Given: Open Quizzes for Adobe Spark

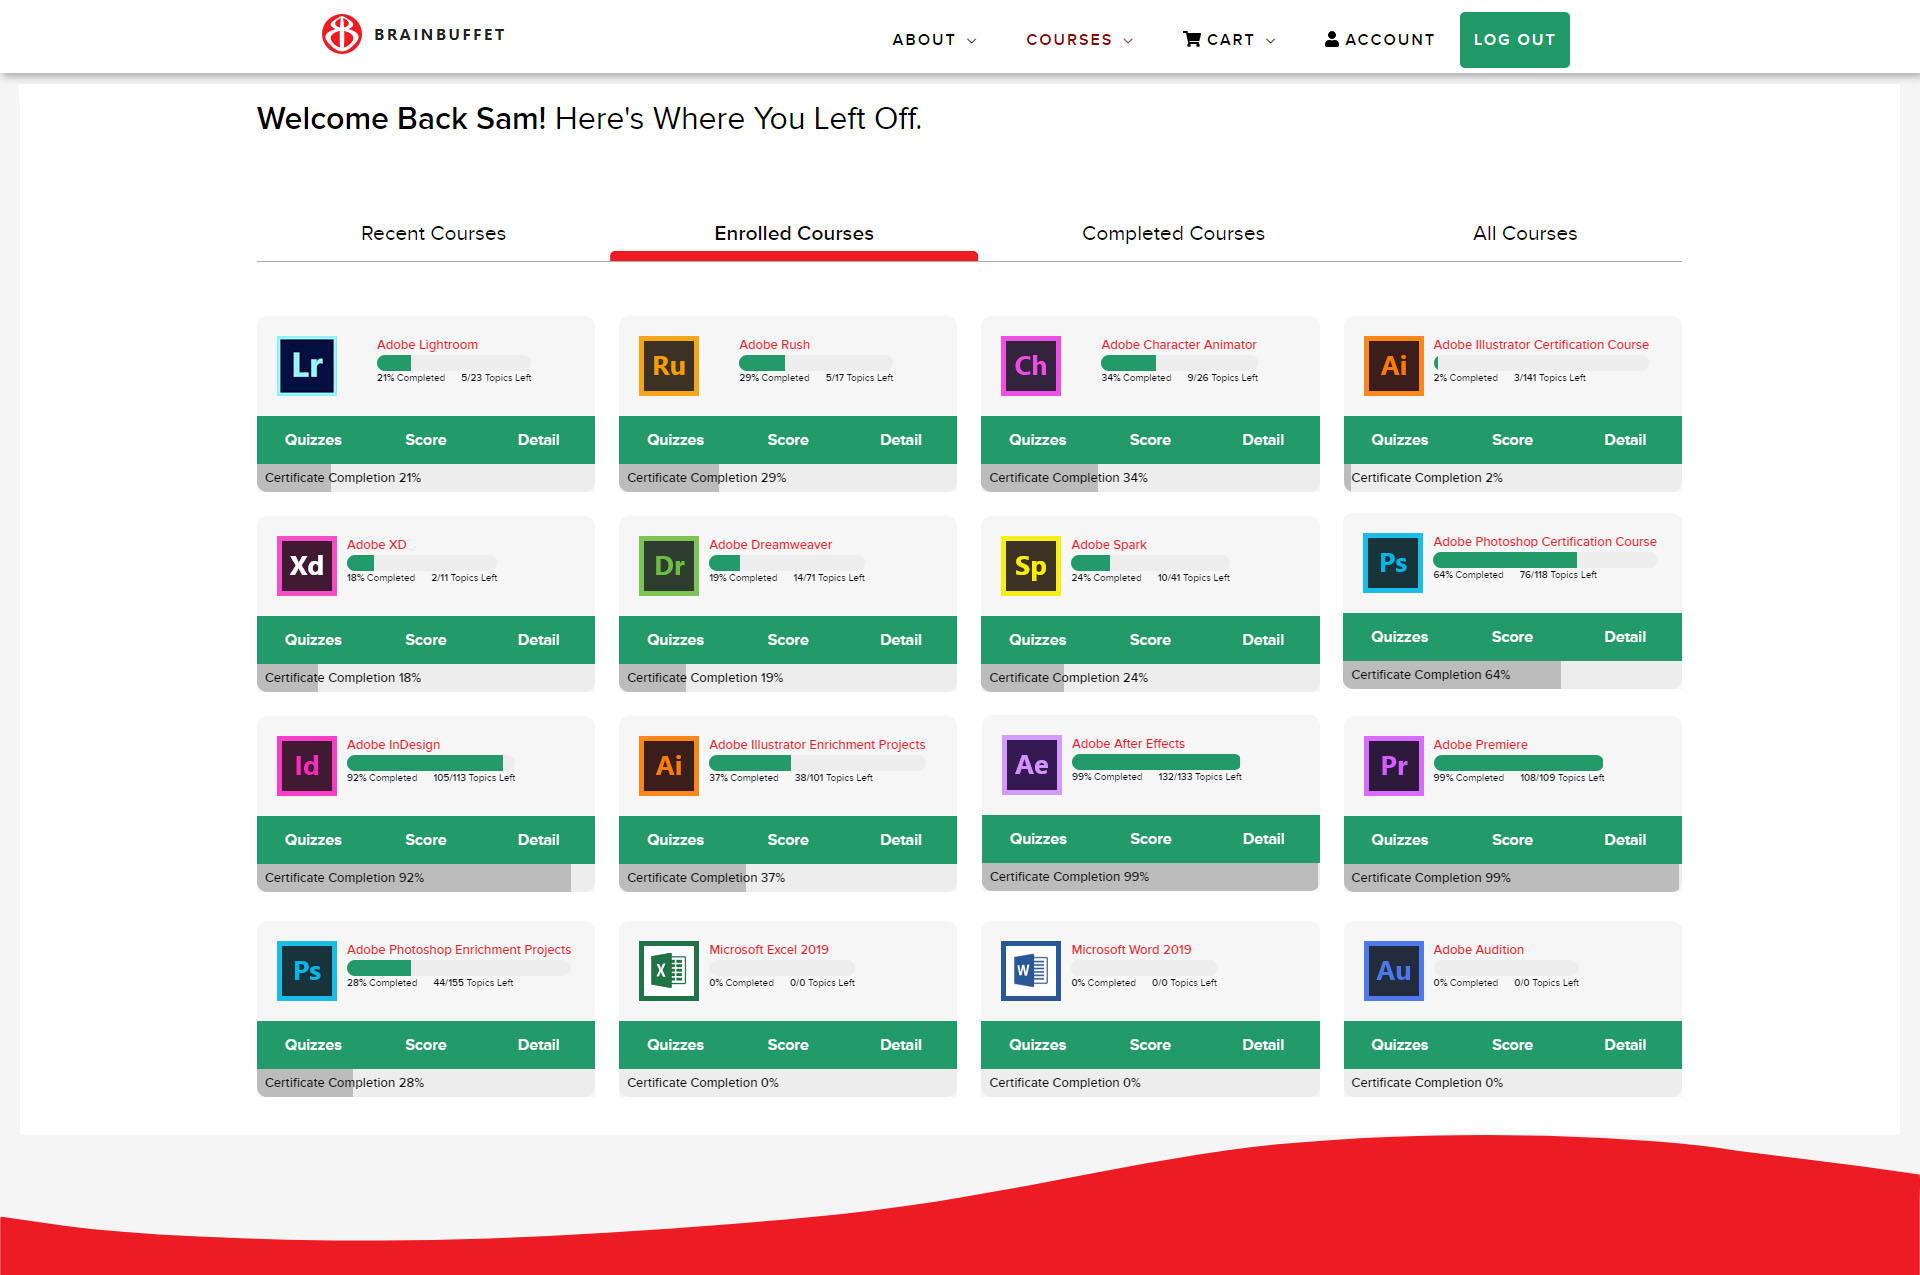Looking at the screenshot, I should pos(1038,640).
